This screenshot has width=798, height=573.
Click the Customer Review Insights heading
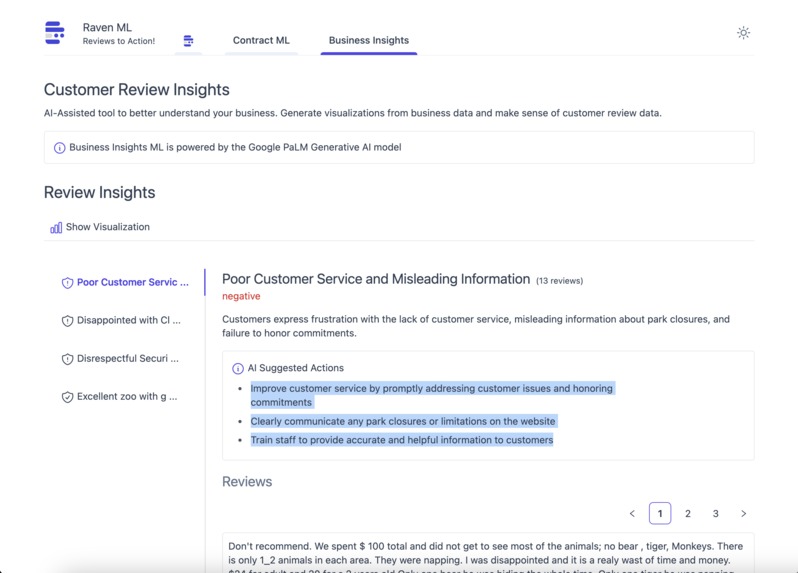(x=136, y=90)
